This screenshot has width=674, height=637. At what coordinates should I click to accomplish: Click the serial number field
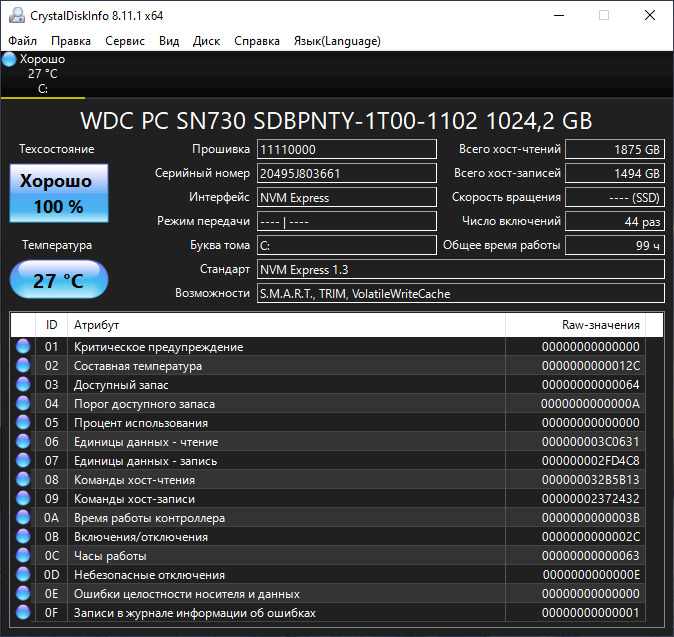(x=346, y=173)
